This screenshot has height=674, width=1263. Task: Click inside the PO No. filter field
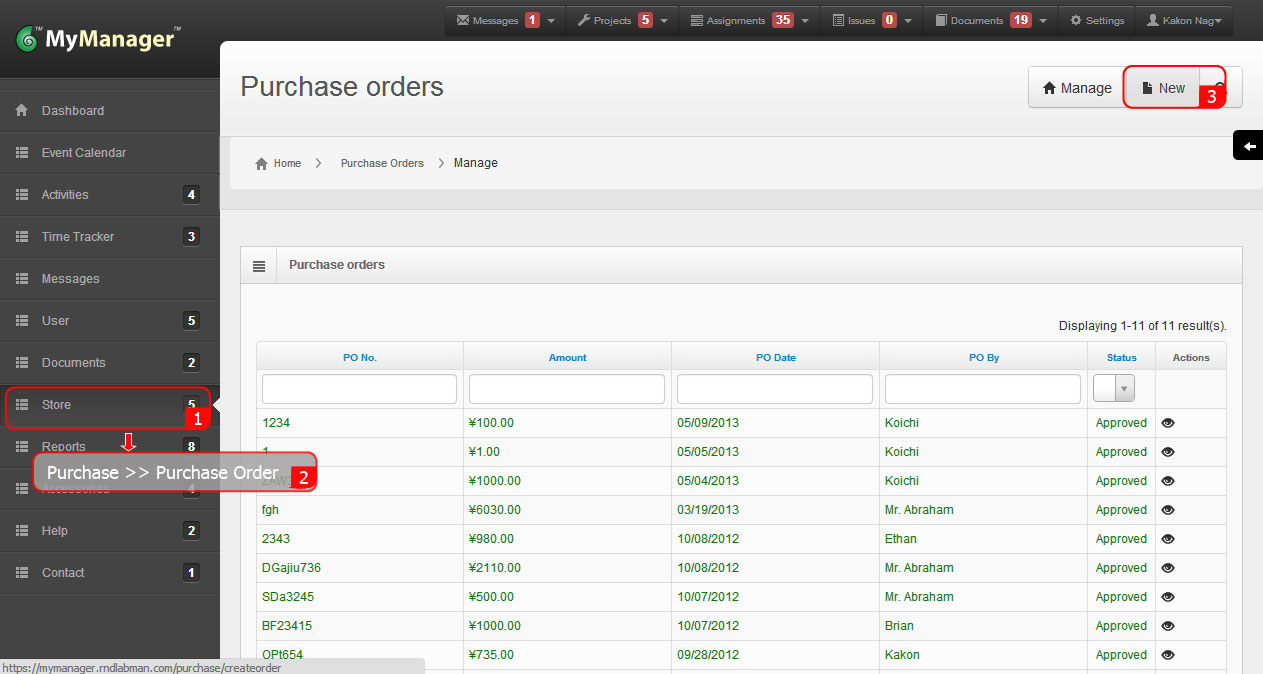[358, 388]
